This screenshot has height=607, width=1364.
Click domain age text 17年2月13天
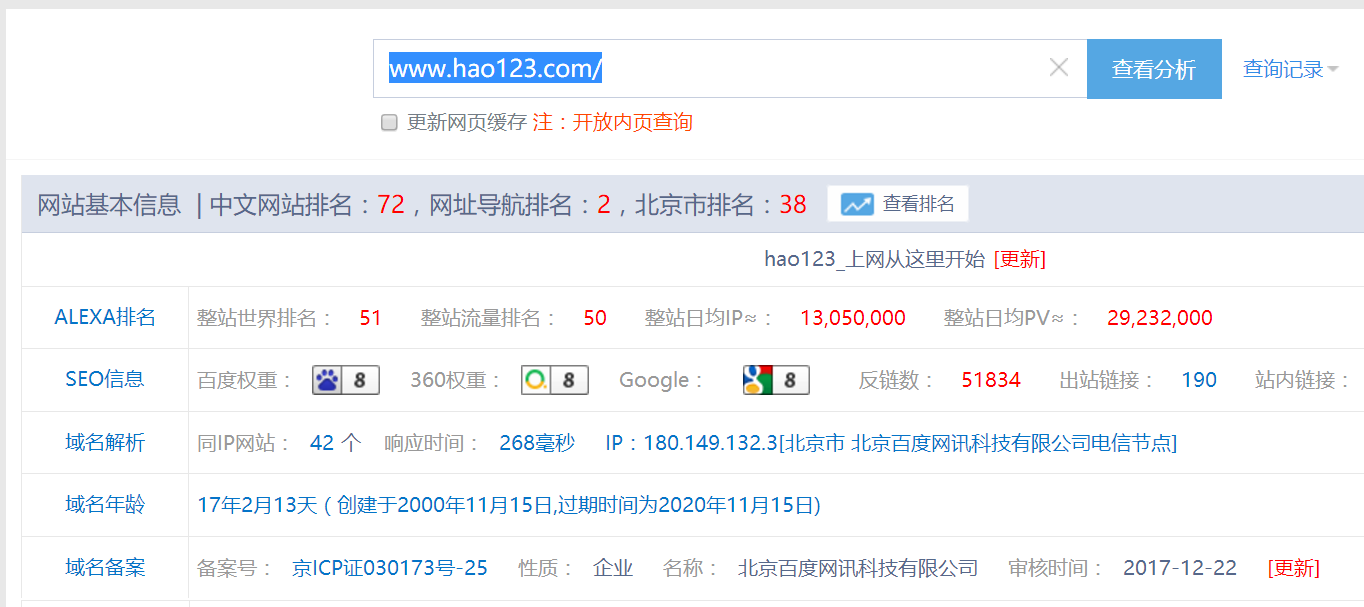tap(257, 505)
